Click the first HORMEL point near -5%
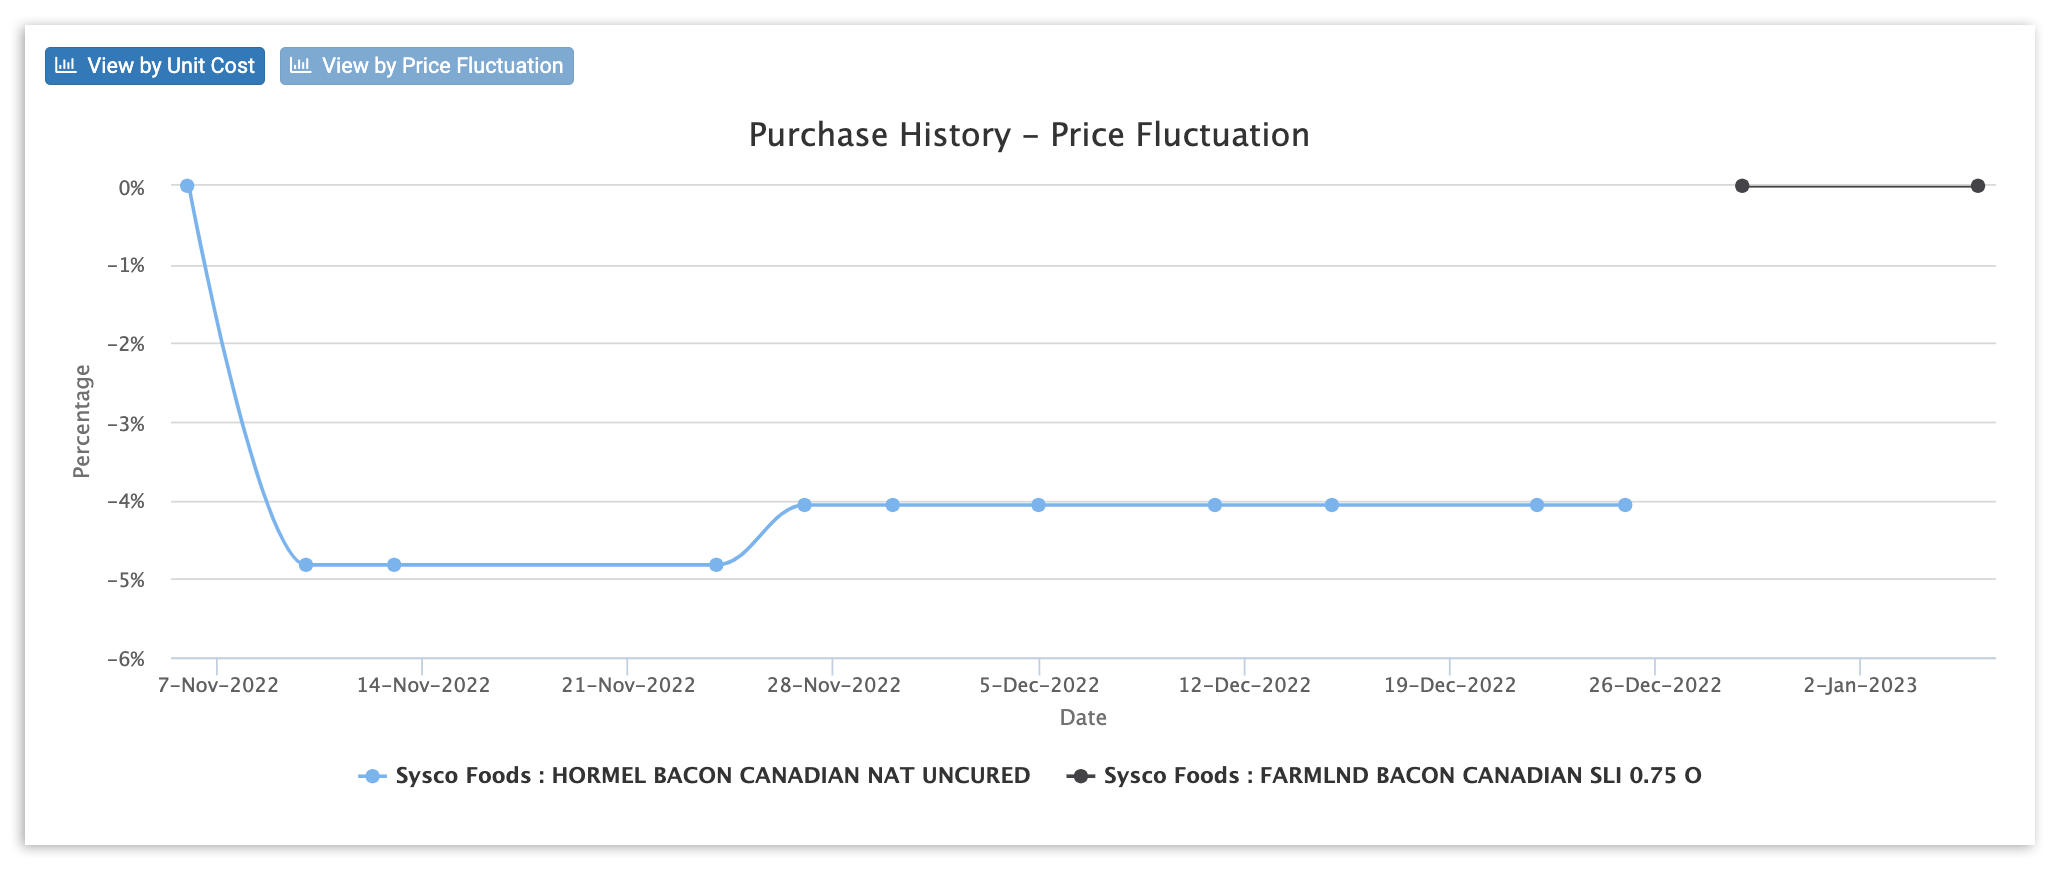This screenshot has width=2060, height=870. click(x=306, y=565)
